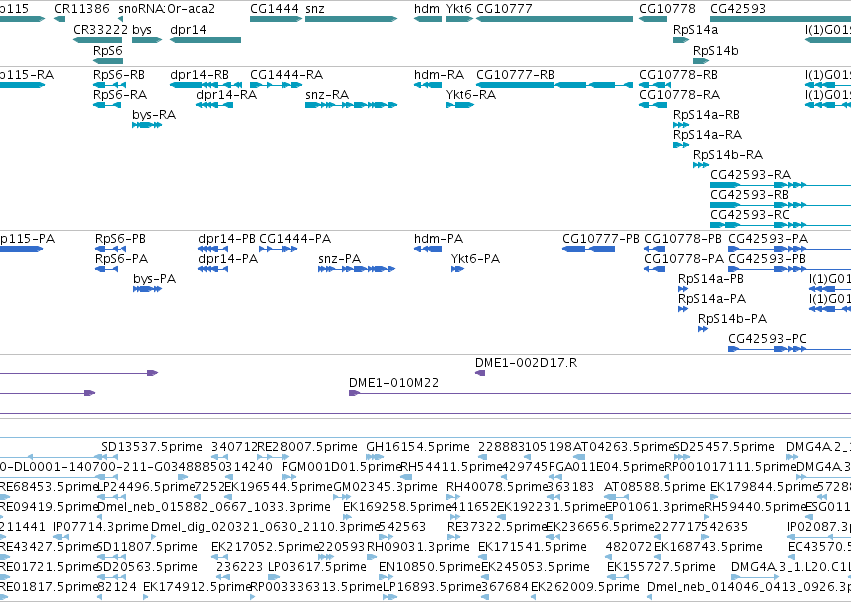The image size is (851, 602).
Task: Click protein CG42593-PC
Action: coord(790,348)
